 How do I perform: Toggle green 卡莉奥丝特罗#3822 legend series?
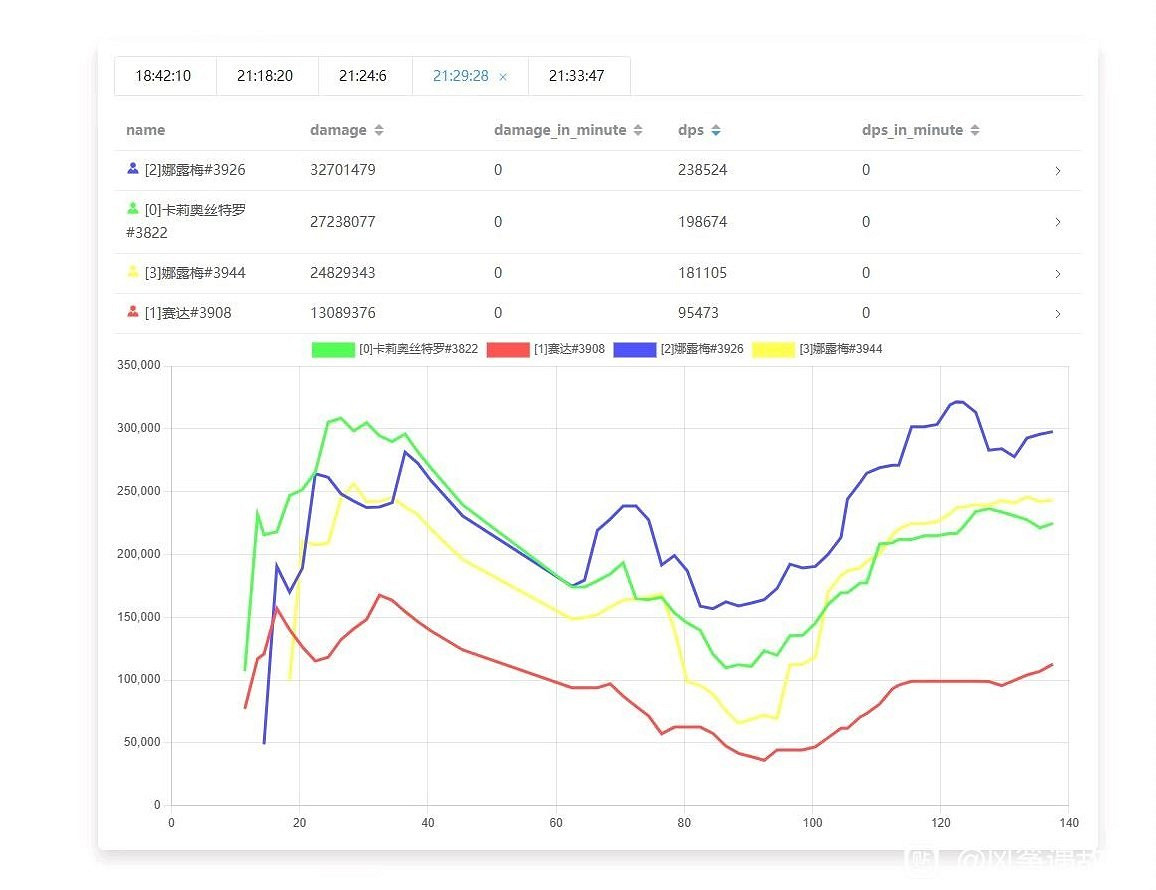(x=334, y=350)
